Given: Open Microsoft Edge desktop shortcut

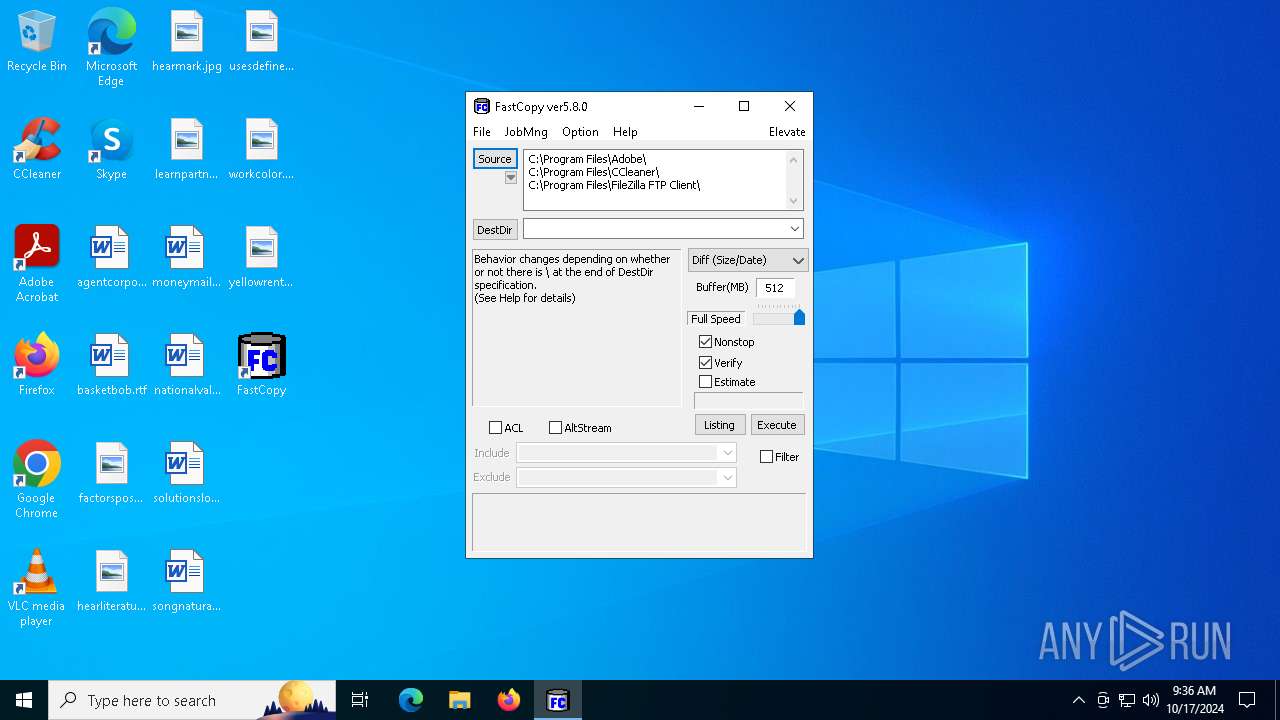Looking at the screenshot, I should click(x=111, y=48).
